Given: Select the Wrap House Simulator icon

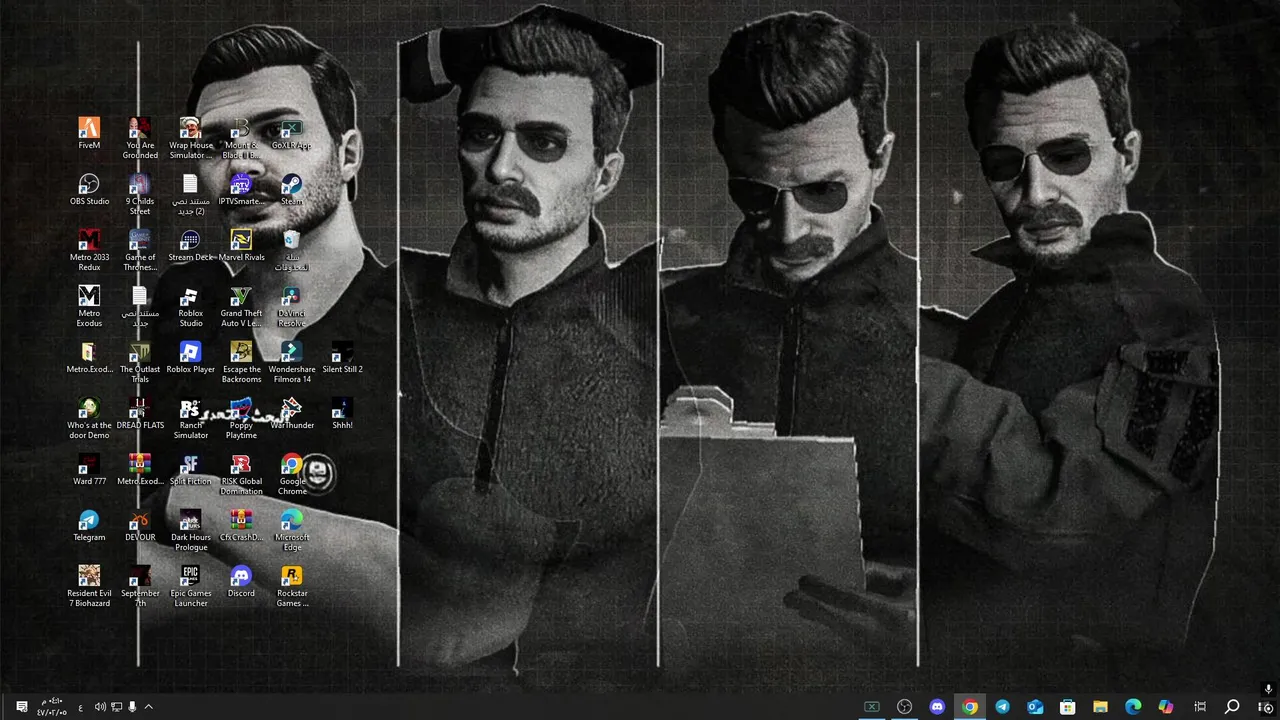Looking at the screenshot, I should coord(191,138).
